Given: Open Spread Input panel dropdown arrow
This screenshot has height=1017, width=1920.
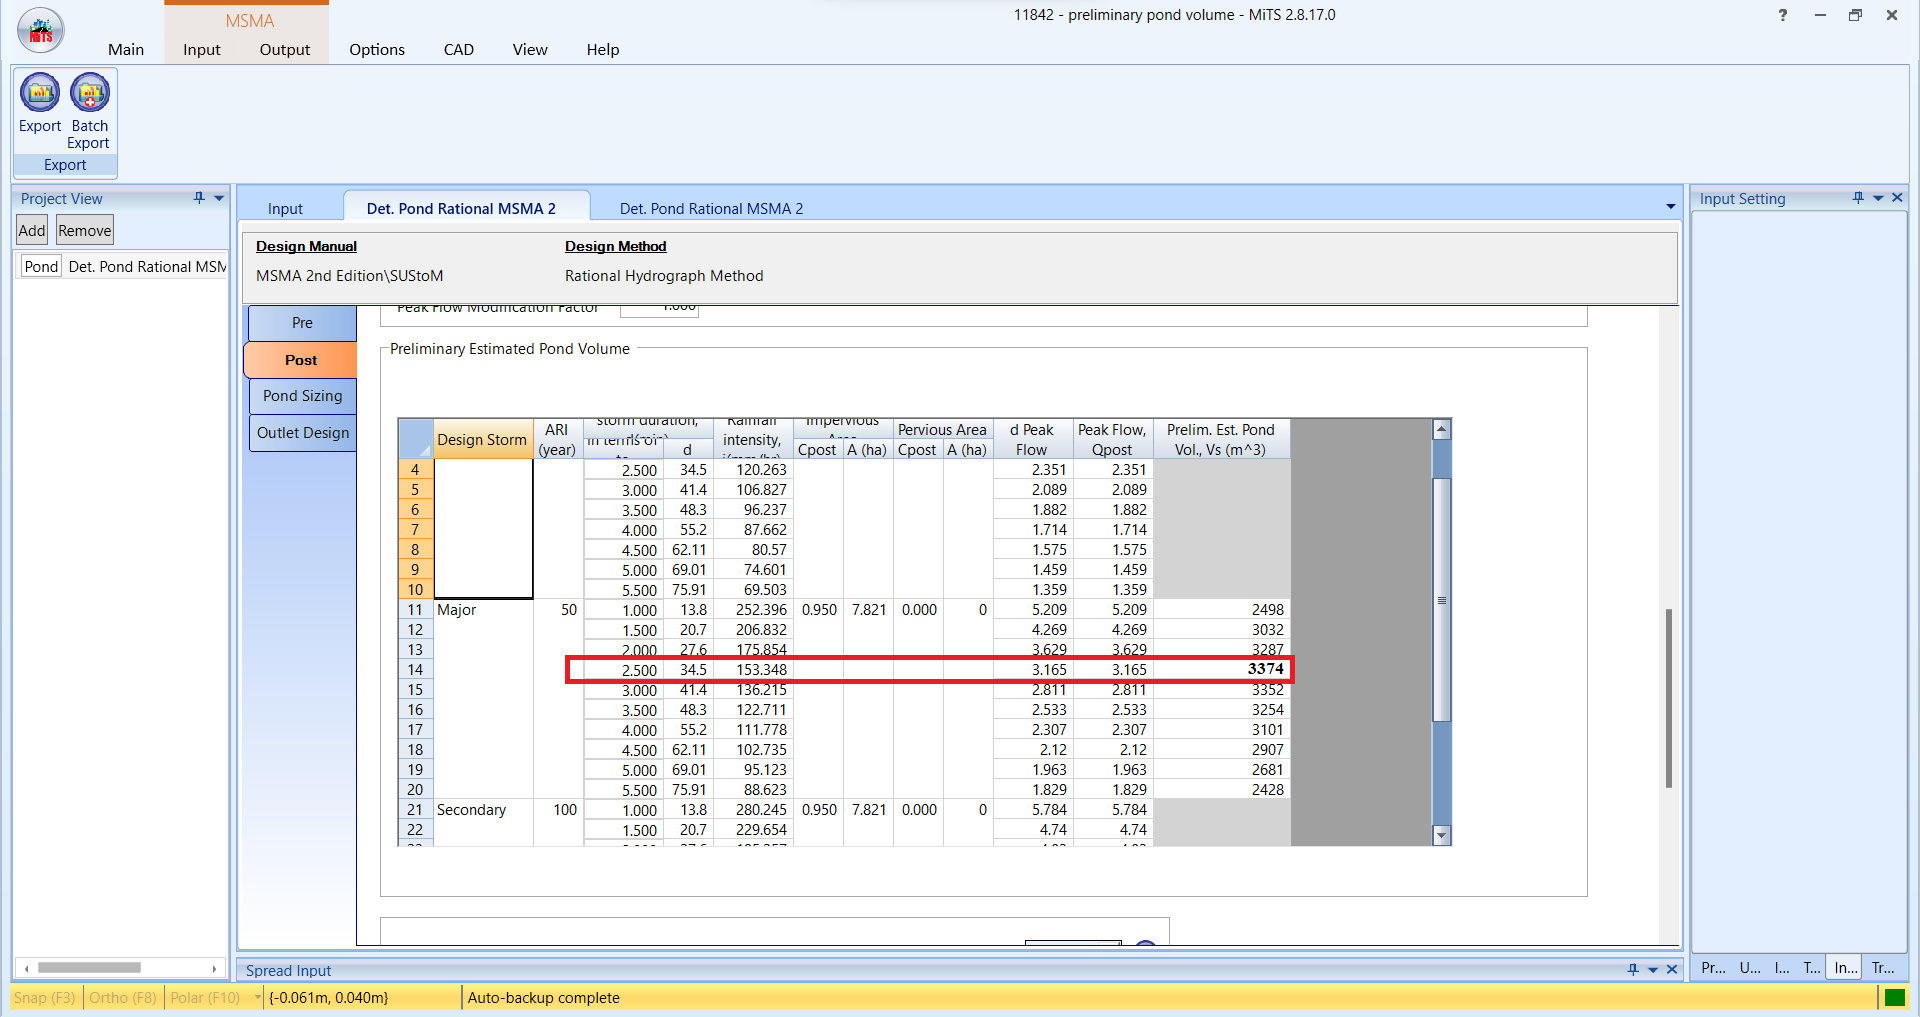Looking at the screenshot, I should [x=1653, y=970].
